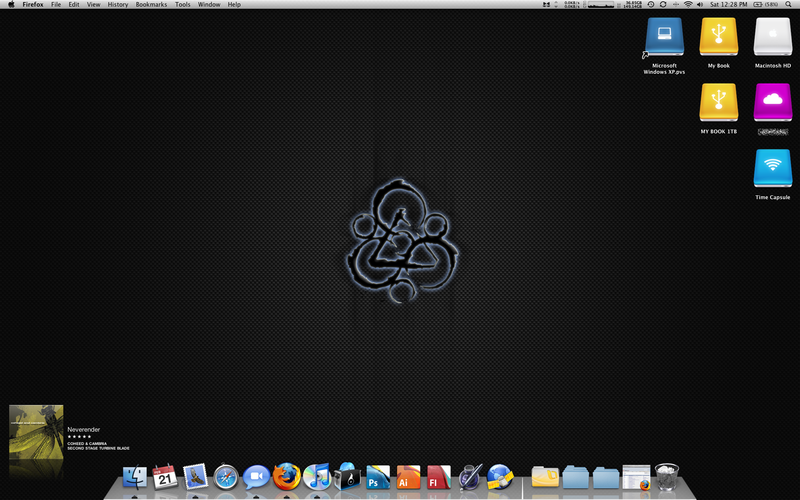This screenshot has height=500, width=800.
Task: Open the Window menu
Action: (x=209, y=4)
